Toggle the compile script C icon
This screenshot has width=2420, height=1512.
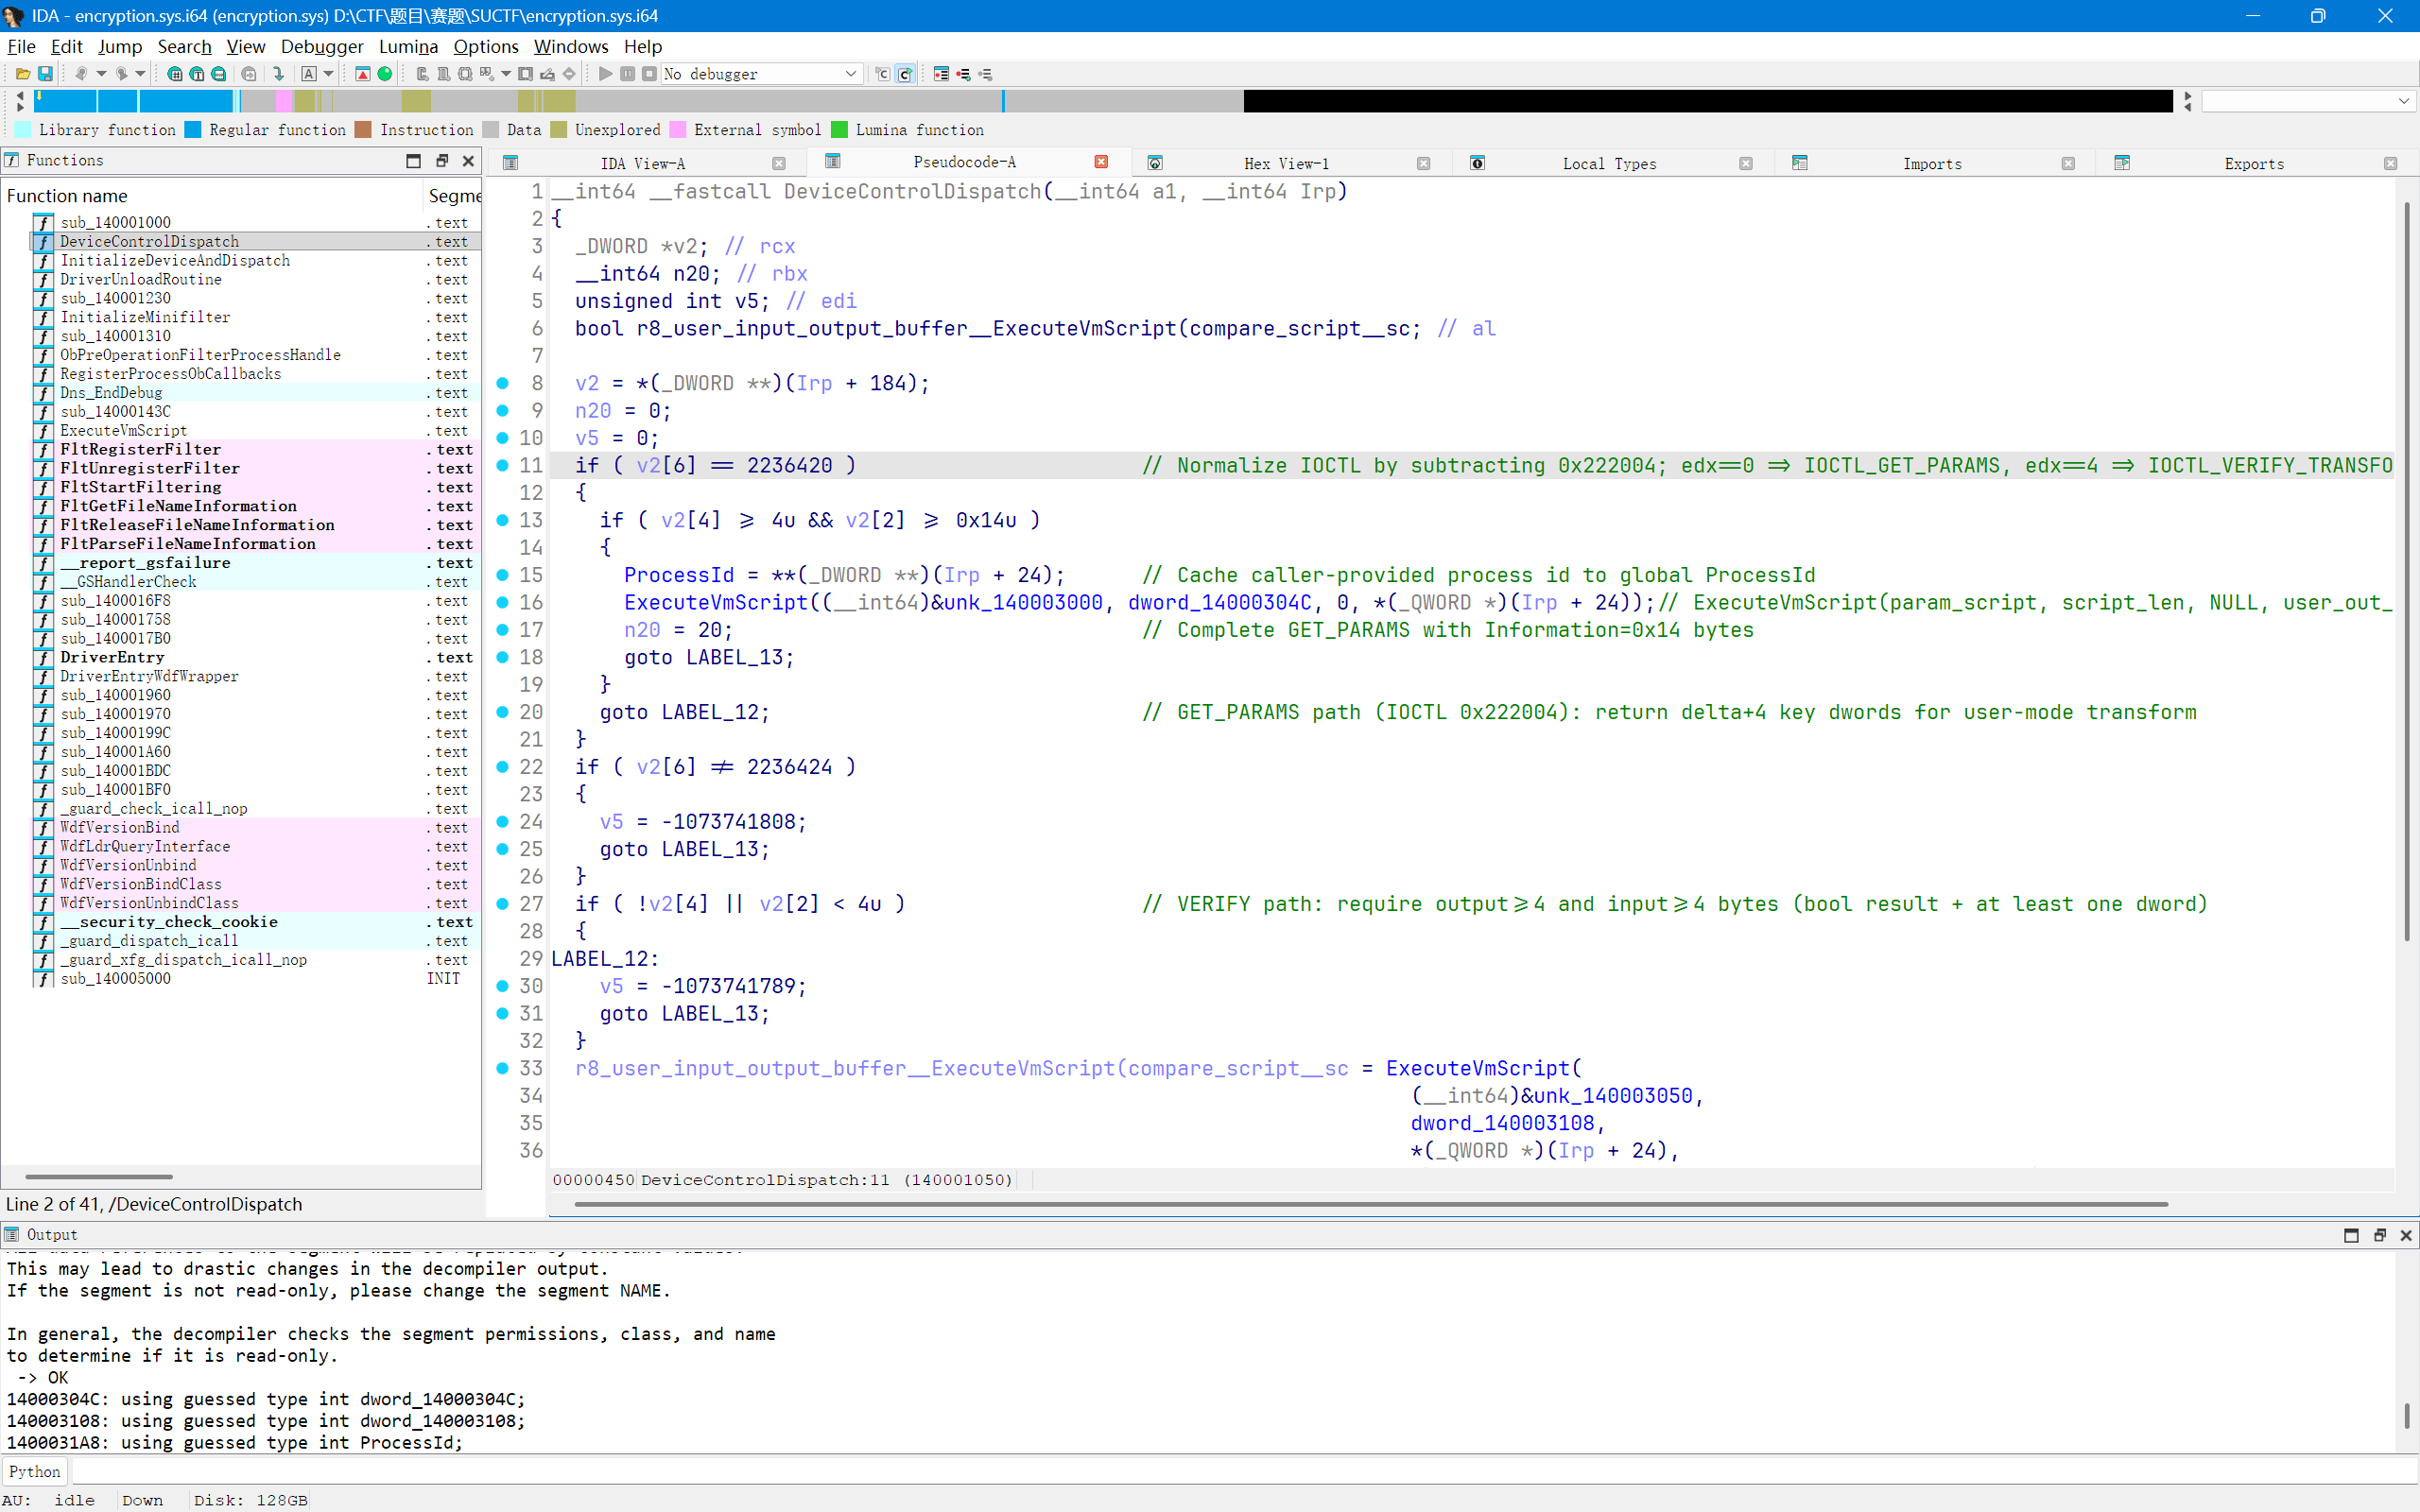tap(881, 73)
